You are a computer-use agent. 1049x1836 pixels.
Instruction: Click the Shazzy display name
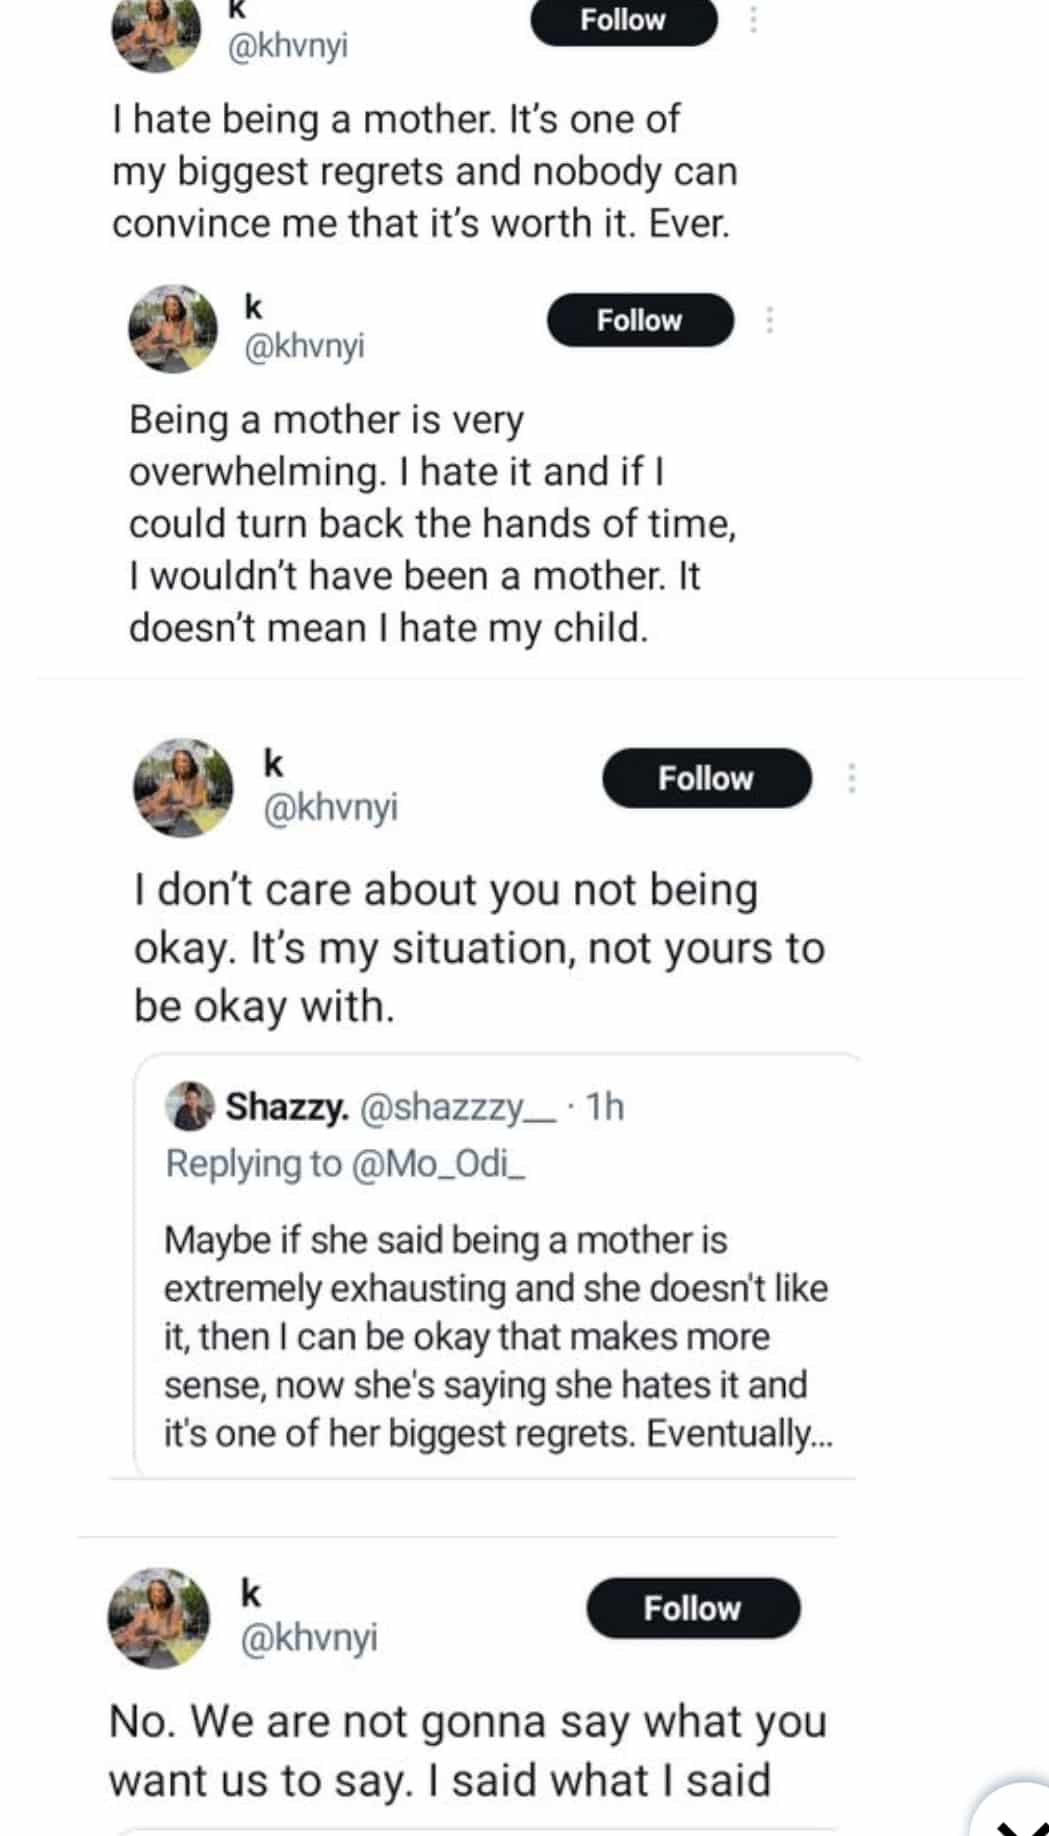tap(287, 1107)
